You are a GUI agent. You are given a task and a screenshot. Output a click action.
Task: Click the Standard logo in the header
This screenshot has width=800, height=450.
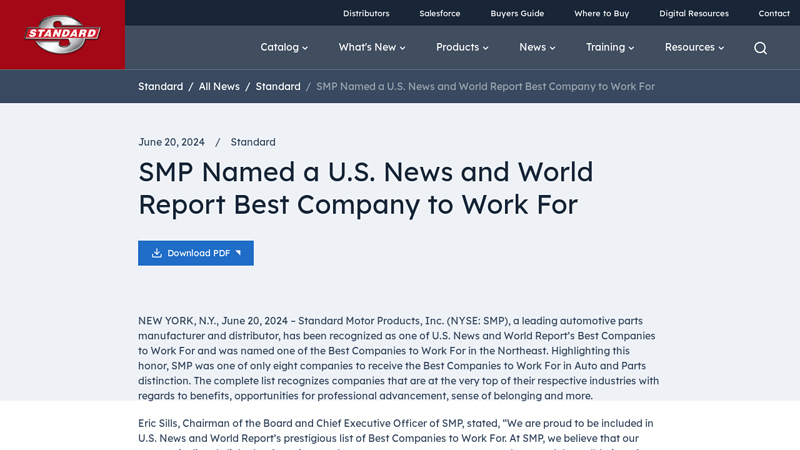click(62, 34)
